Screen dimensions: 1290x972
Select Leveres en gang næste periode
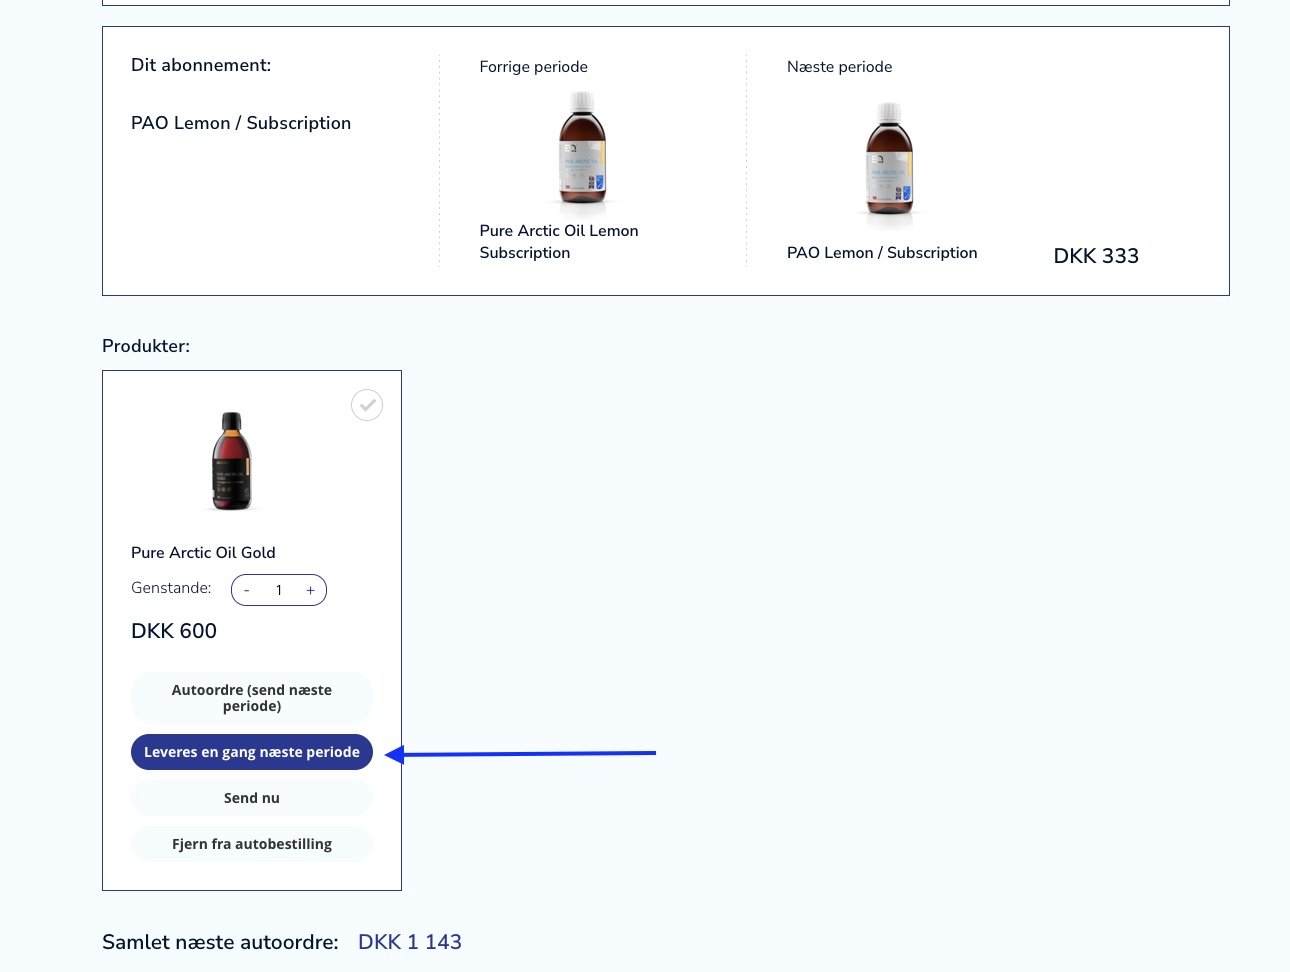point(252,752)
